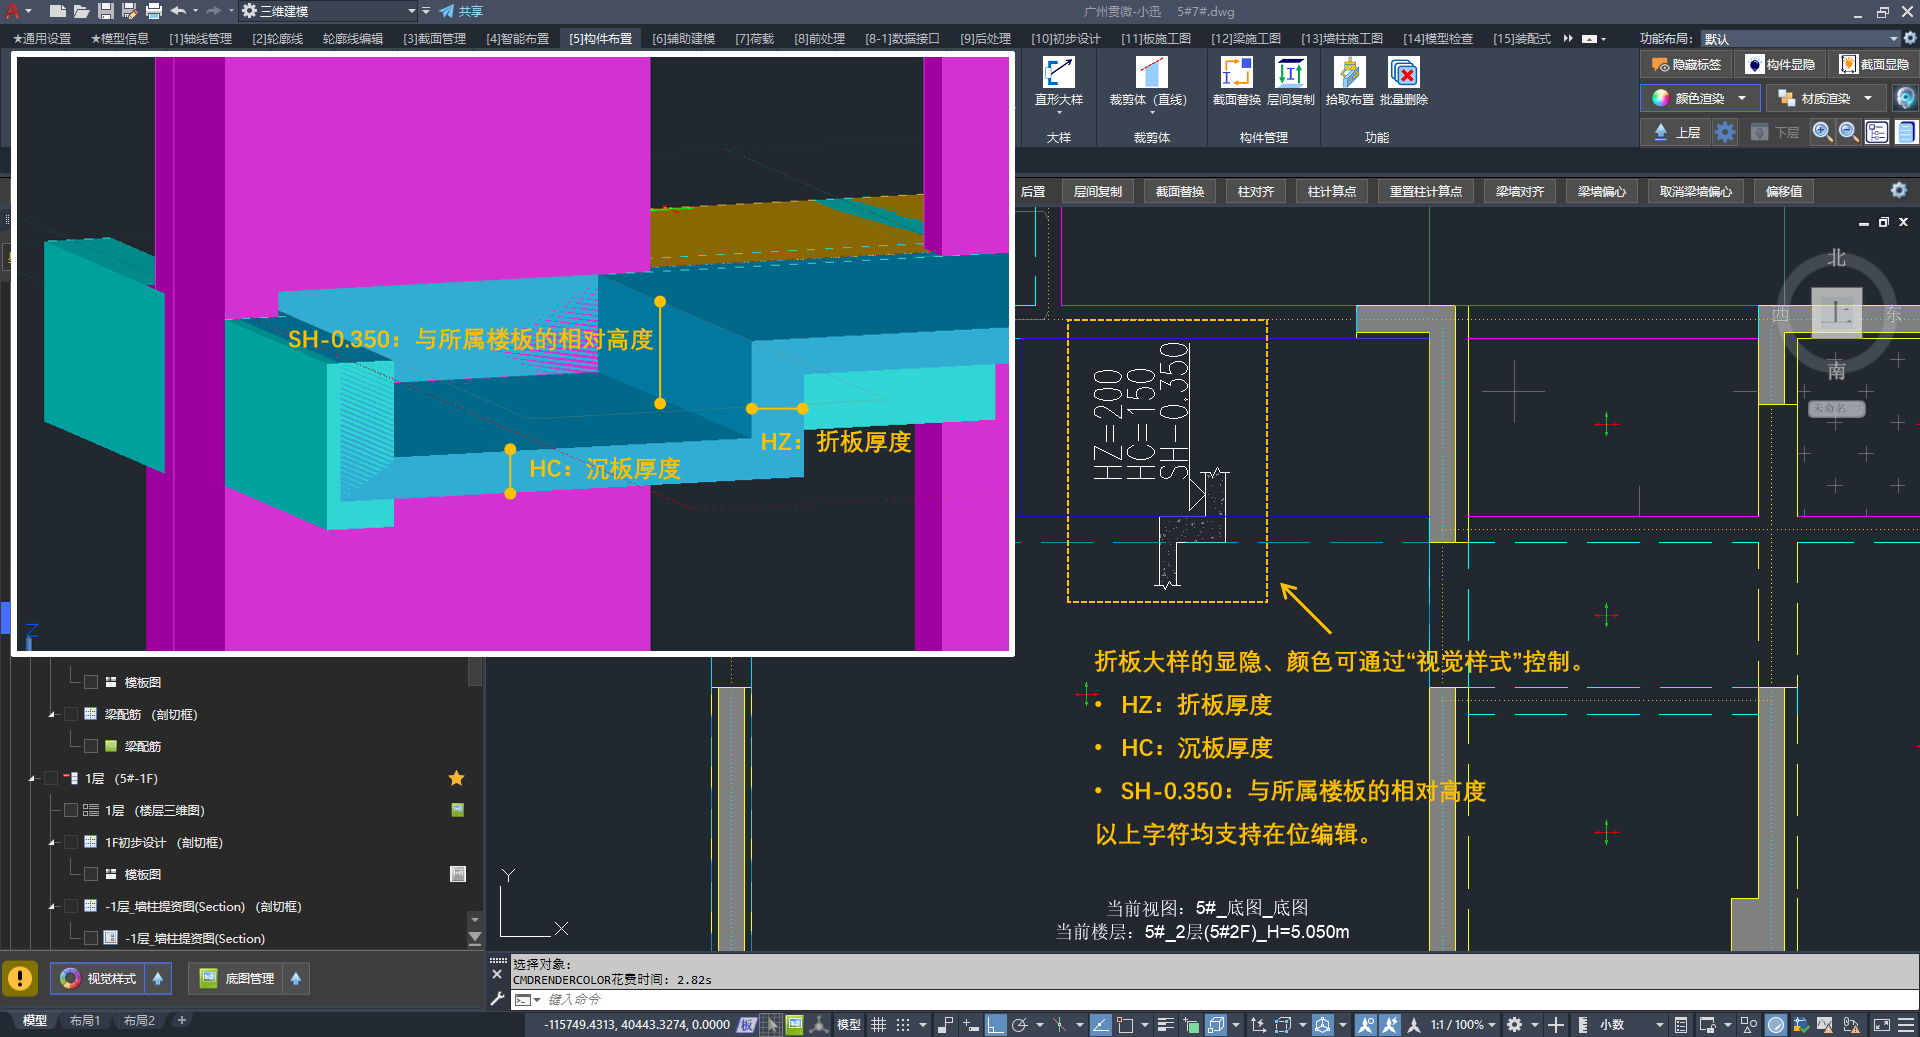Screen dimensions: 1920x1037
Task: Check the 梁配筋 checkbox in the tree
Action: click(91, 746)
